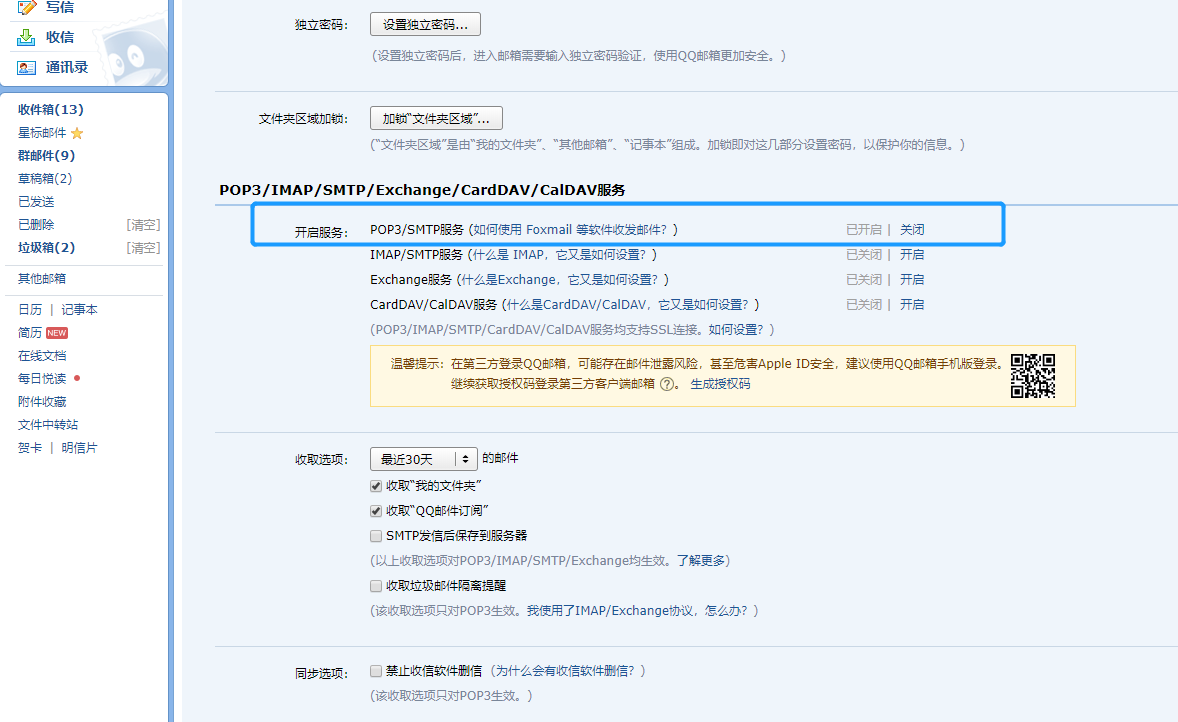Click the 加锁"文件夹区域" button
This screenshot has width=1178, height=722.
[436, 118]
